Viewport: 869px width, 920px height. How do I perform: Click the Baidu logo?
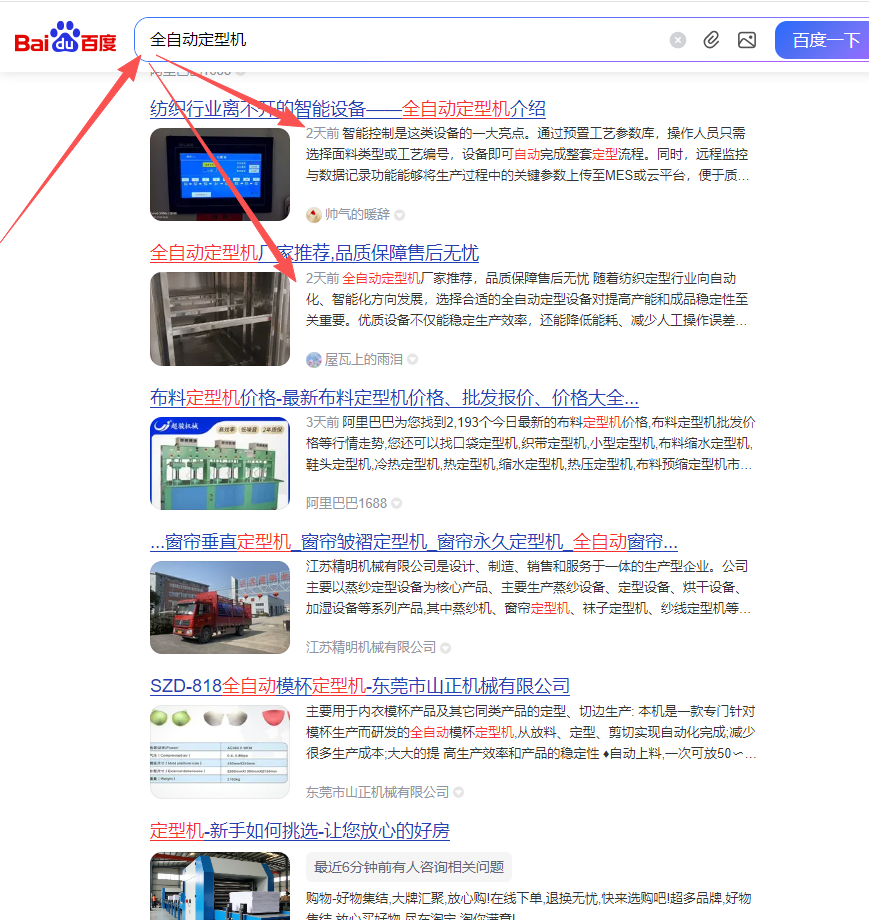(x=65, y=40)
